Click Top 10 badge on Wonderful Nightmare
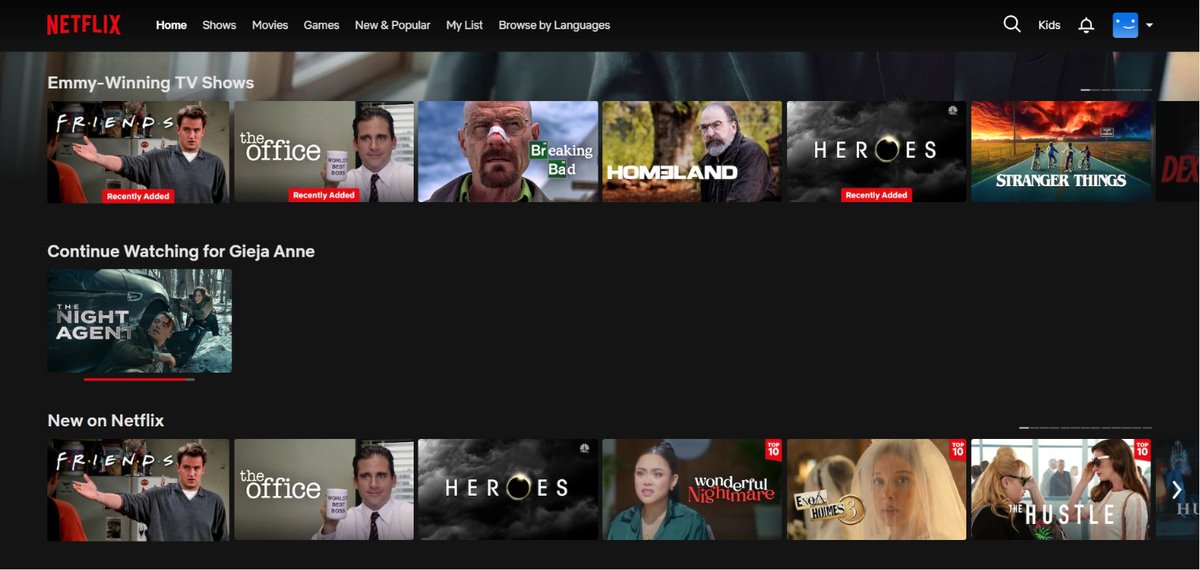Screen dimensions: 1200x570 (773, 450)
